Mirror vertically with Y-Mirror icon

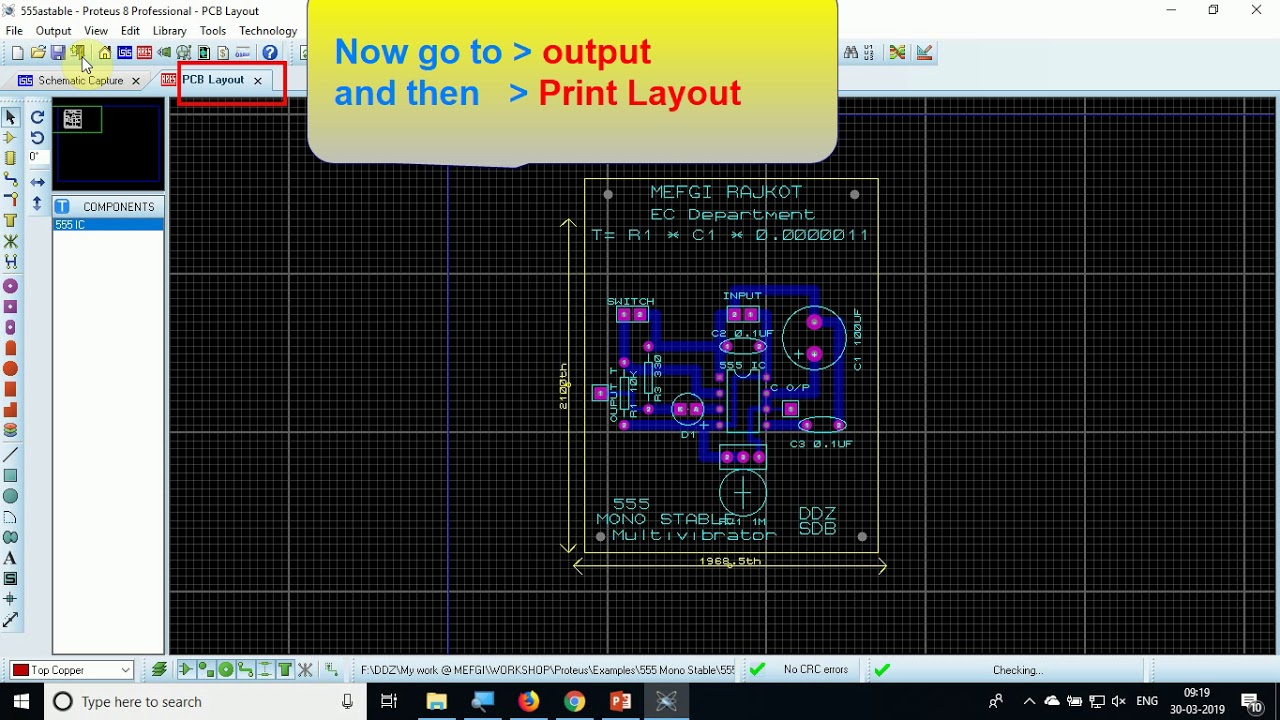pyautogui.click(x=37, y=203)
